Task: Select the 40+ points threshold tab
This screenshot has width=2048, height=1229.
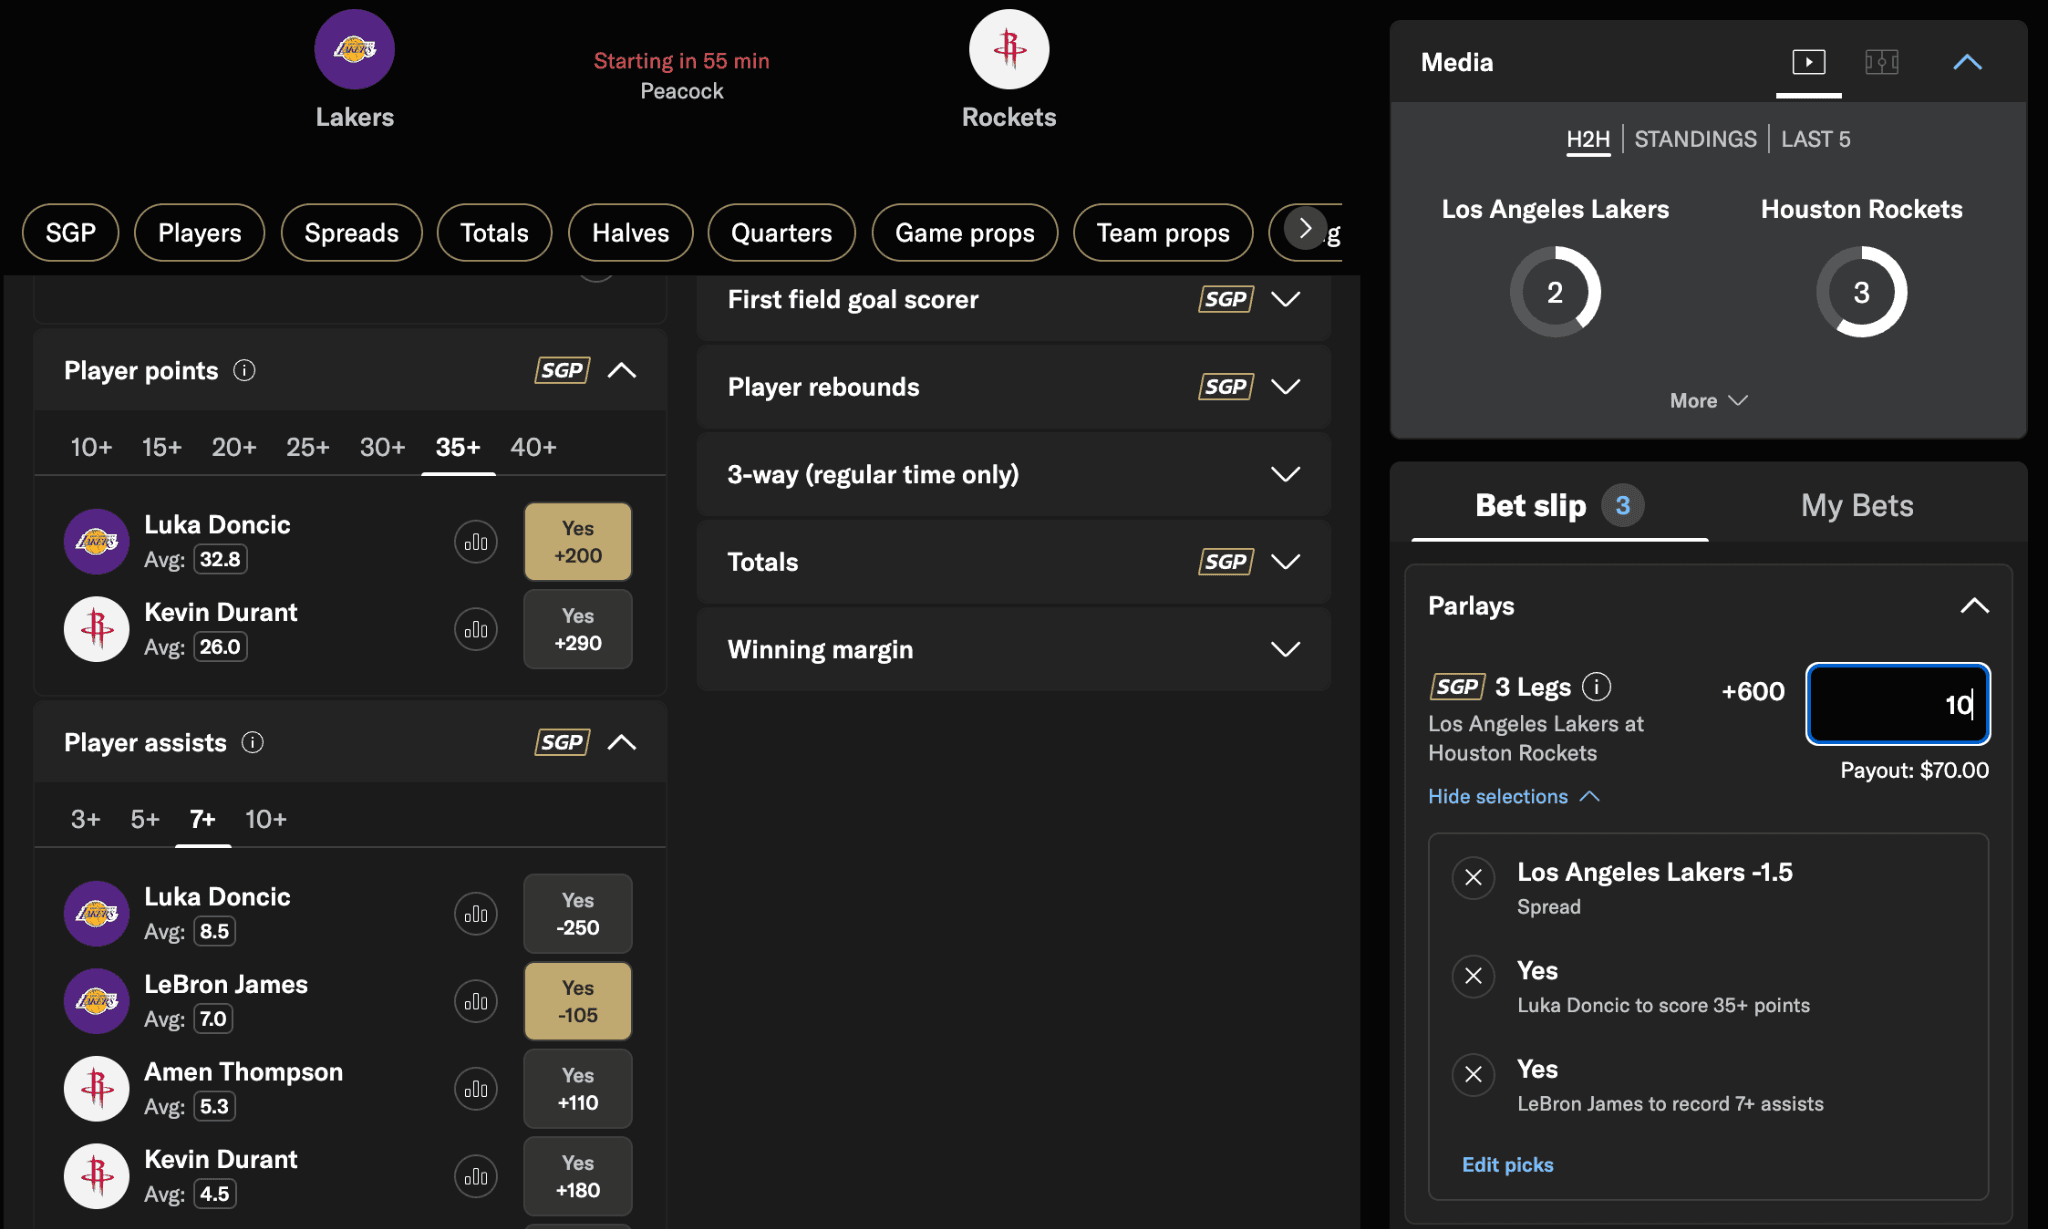Action: 533,447
